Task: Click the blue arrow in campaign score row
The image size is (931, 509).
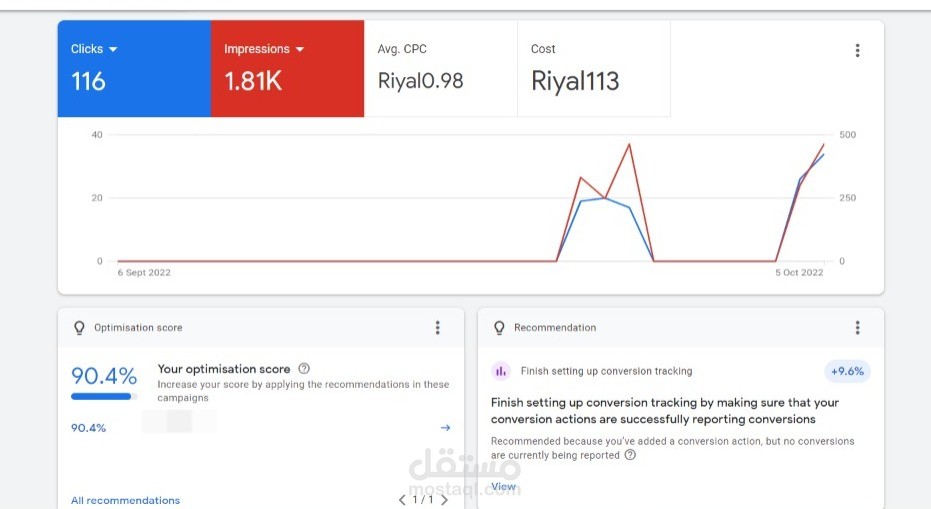Action: coord(445,428)
